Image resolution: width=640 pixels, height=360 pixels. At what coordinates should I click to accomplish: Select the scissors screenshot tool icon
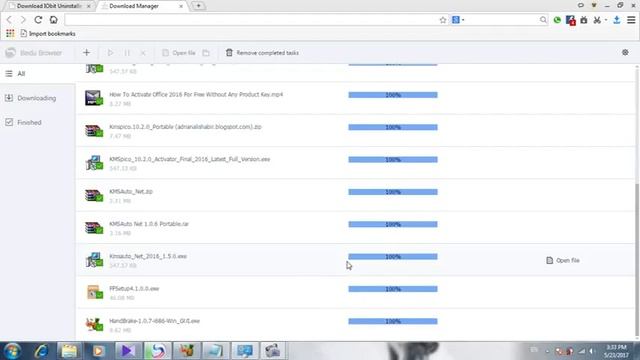[x=597, y=20]
